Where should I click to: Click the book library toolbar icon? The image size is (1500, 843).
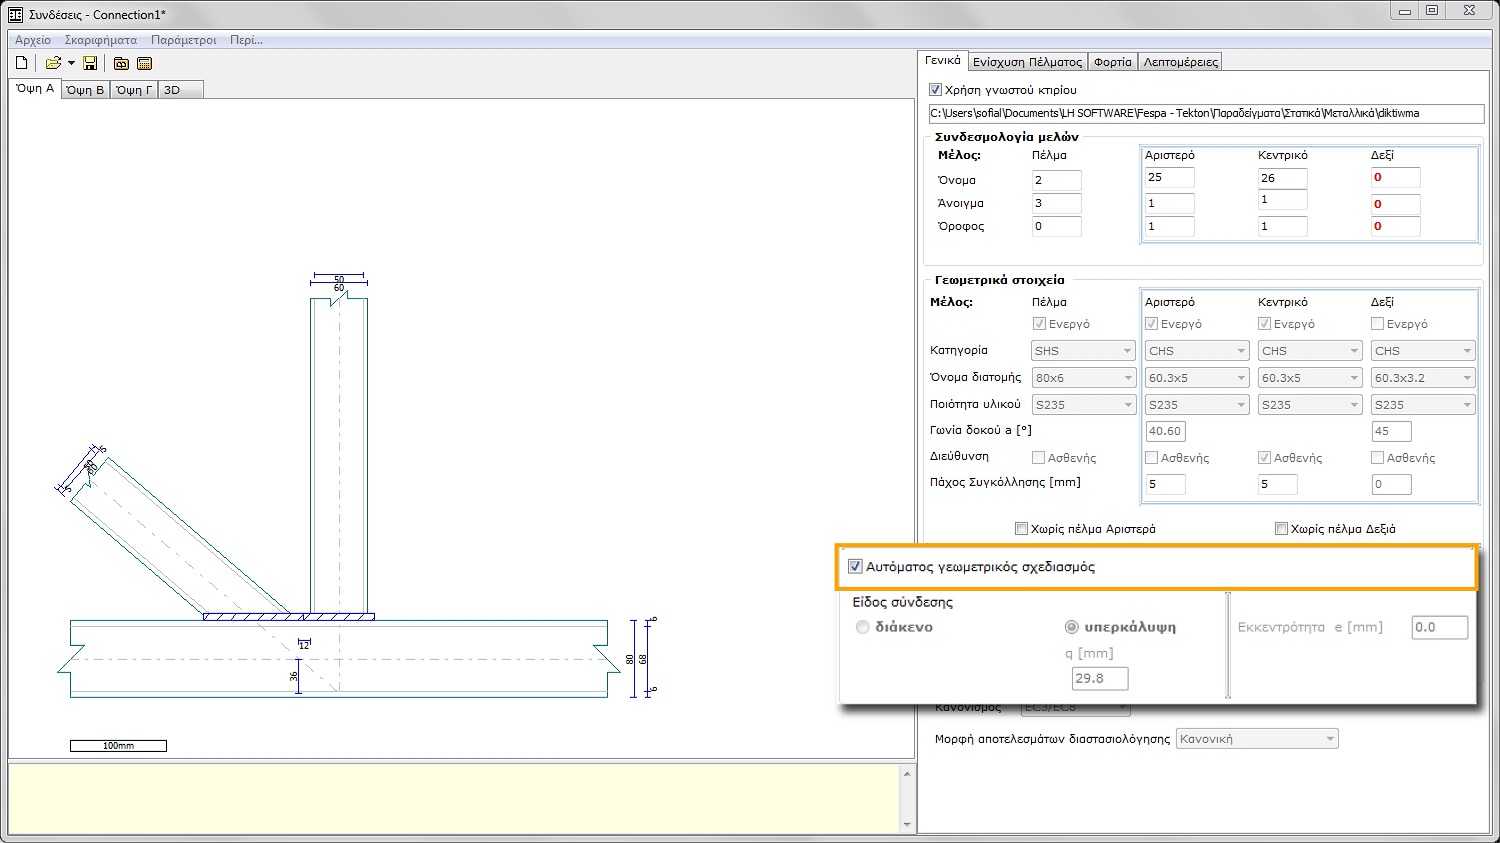(121, 63)
